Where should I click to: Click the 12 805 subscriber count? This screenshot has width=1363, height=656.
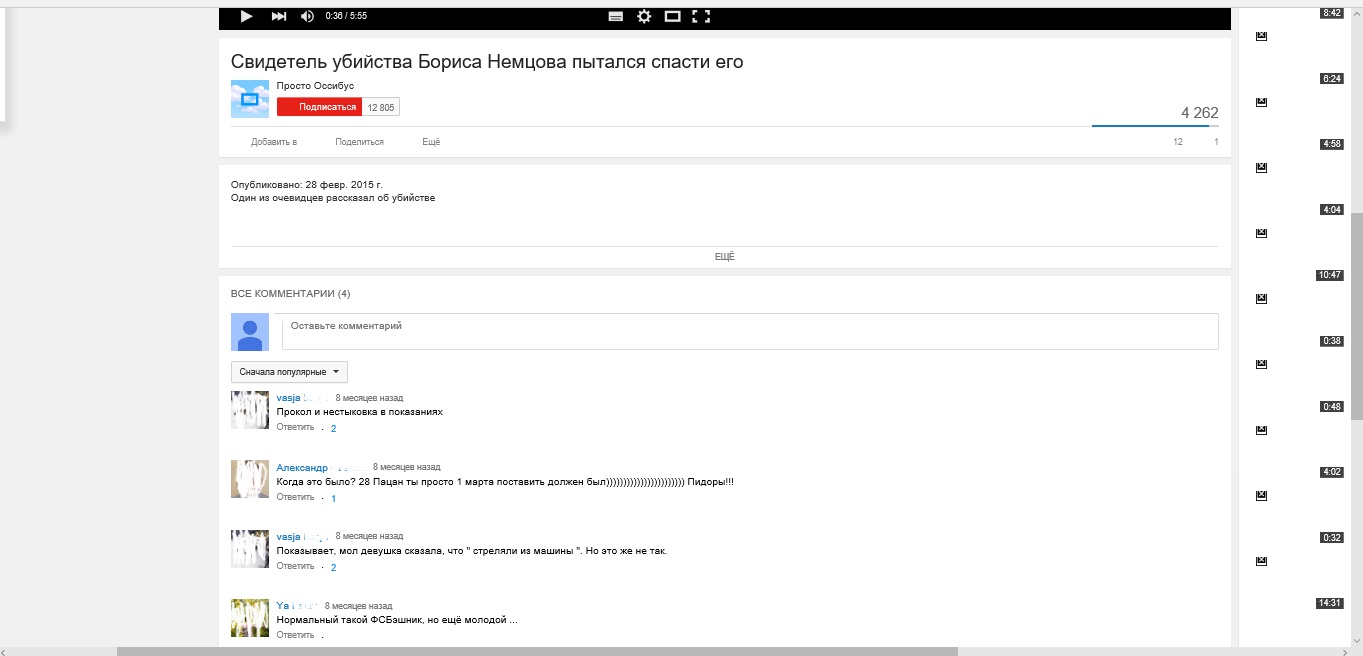(x=381, y=107)
